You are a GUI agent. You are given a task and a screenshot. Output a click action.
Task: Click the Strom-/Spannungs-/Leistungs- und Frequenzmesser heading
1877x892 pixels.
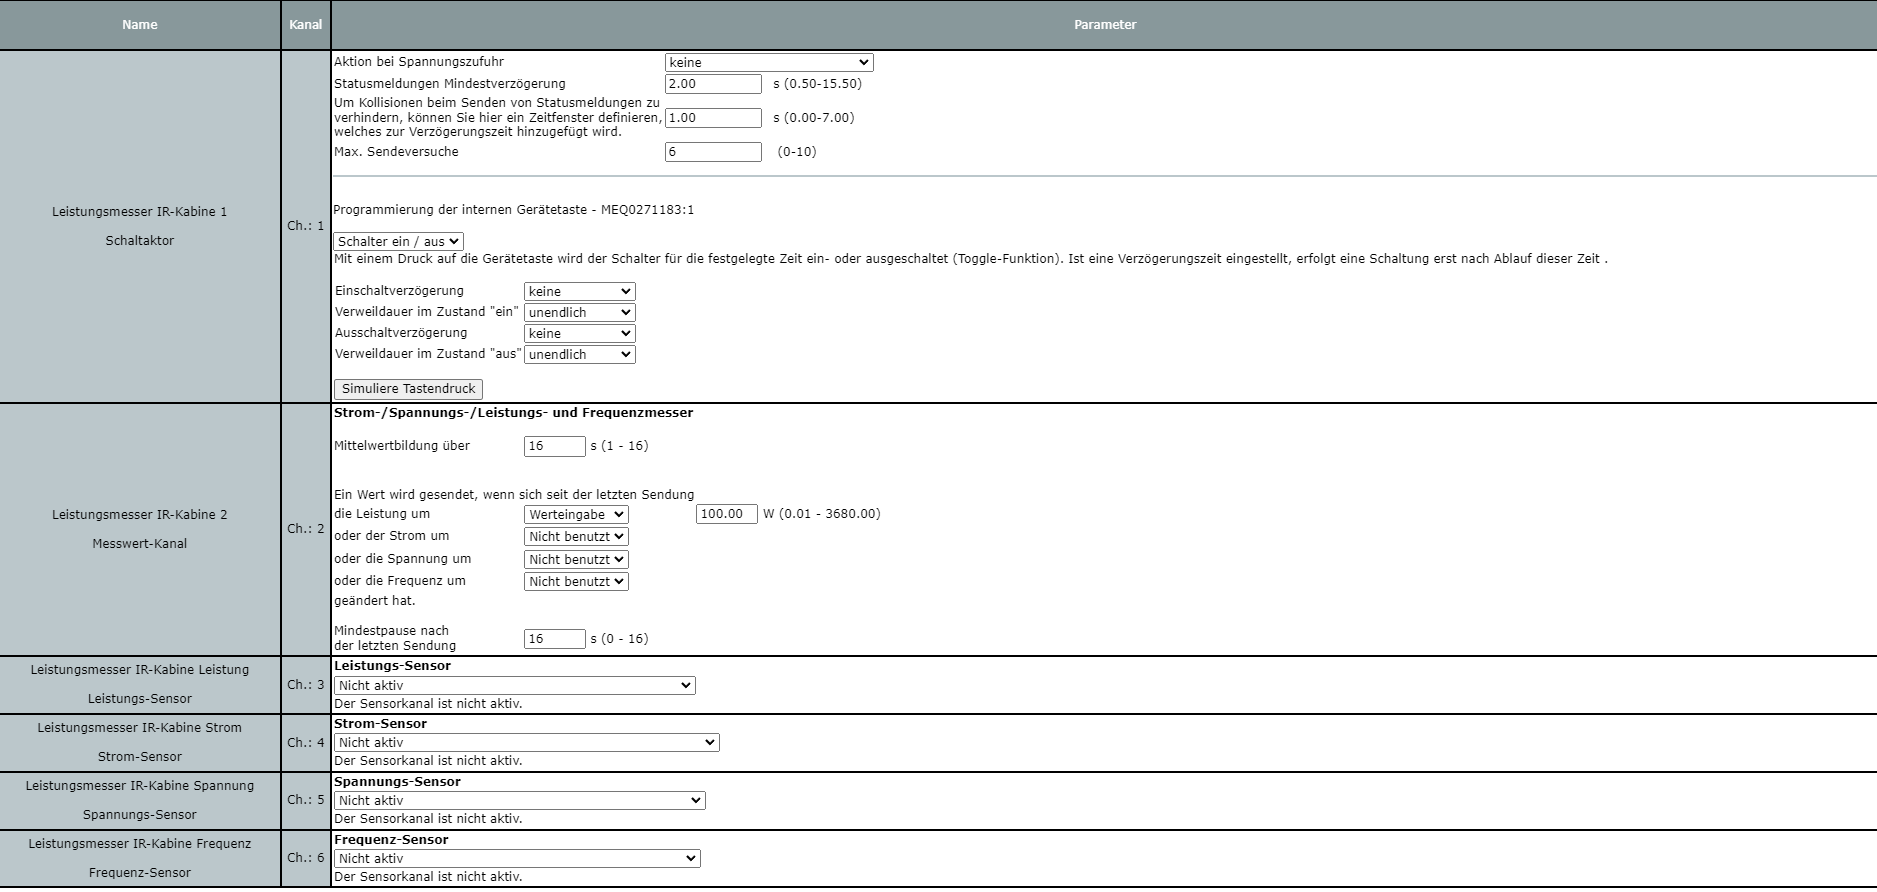[x=514, y=413]
